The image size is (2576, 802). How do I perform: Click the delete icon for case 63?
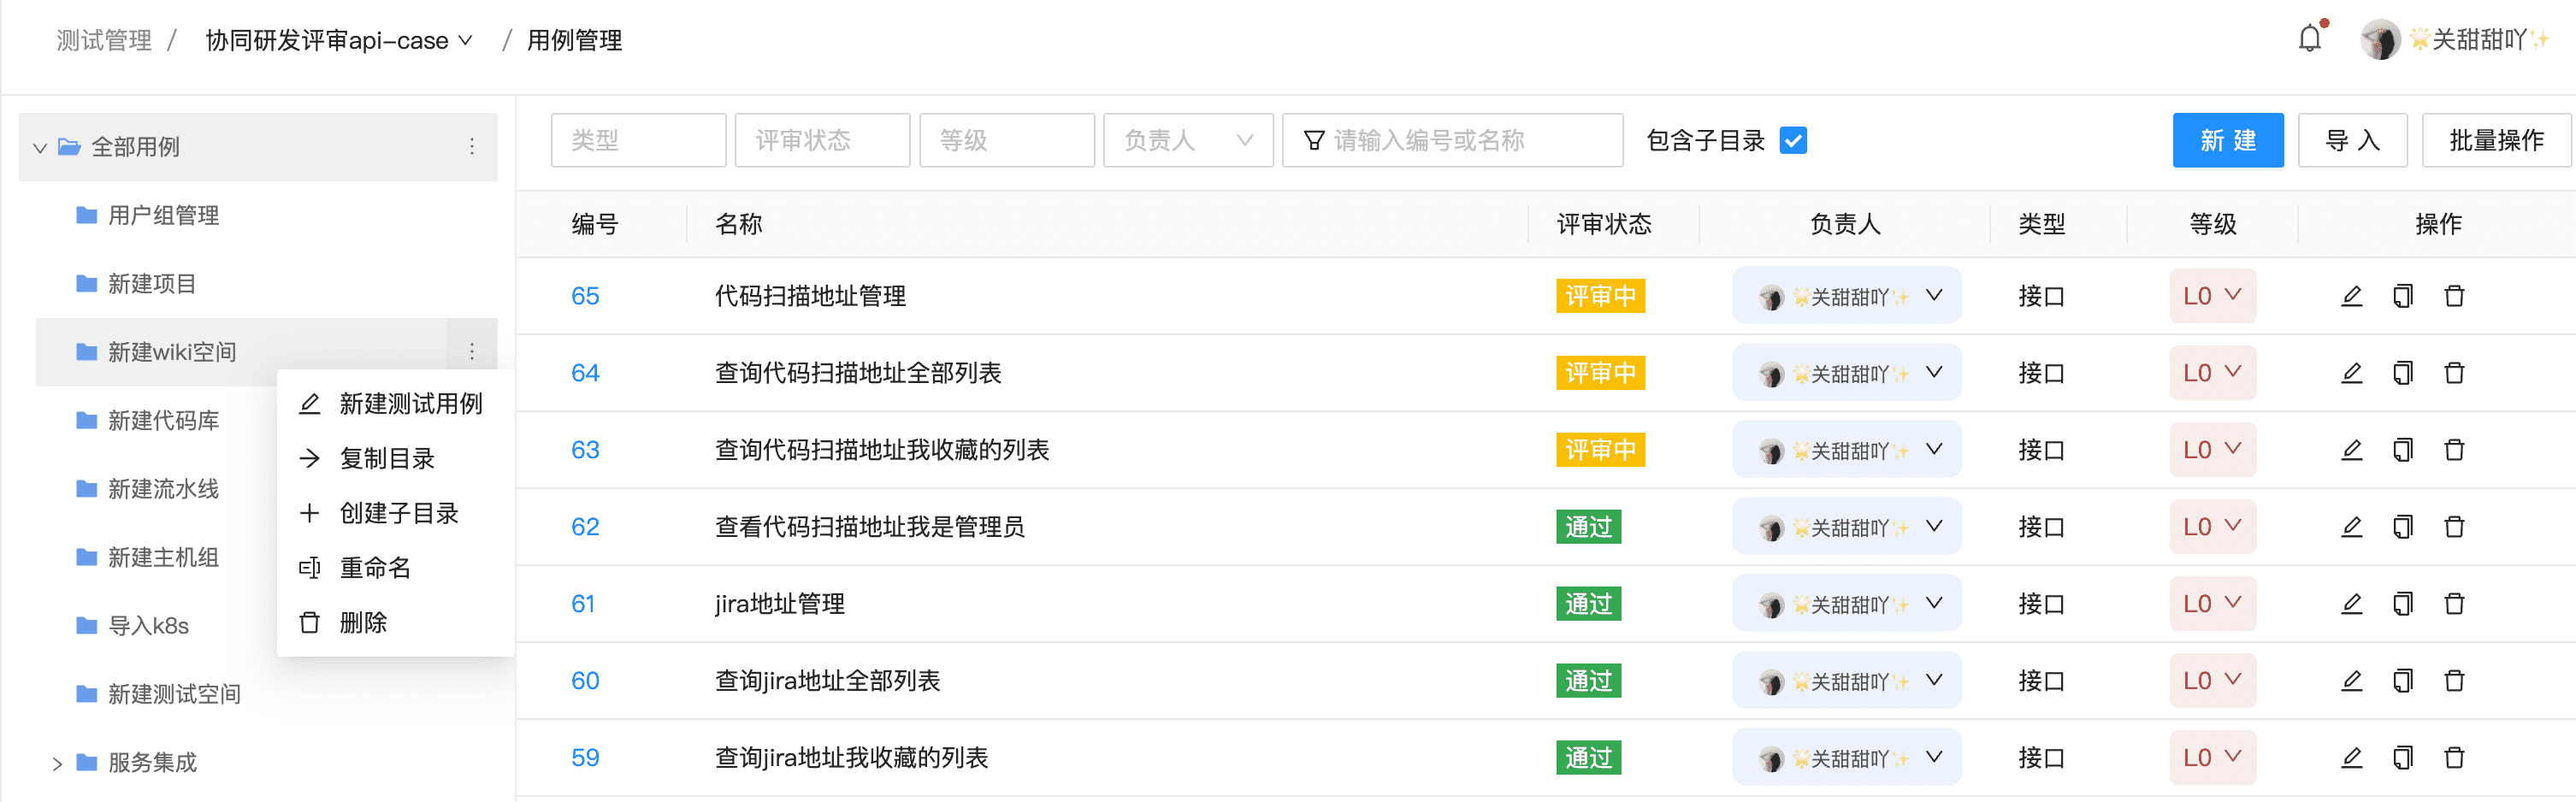pos(2456,450)
